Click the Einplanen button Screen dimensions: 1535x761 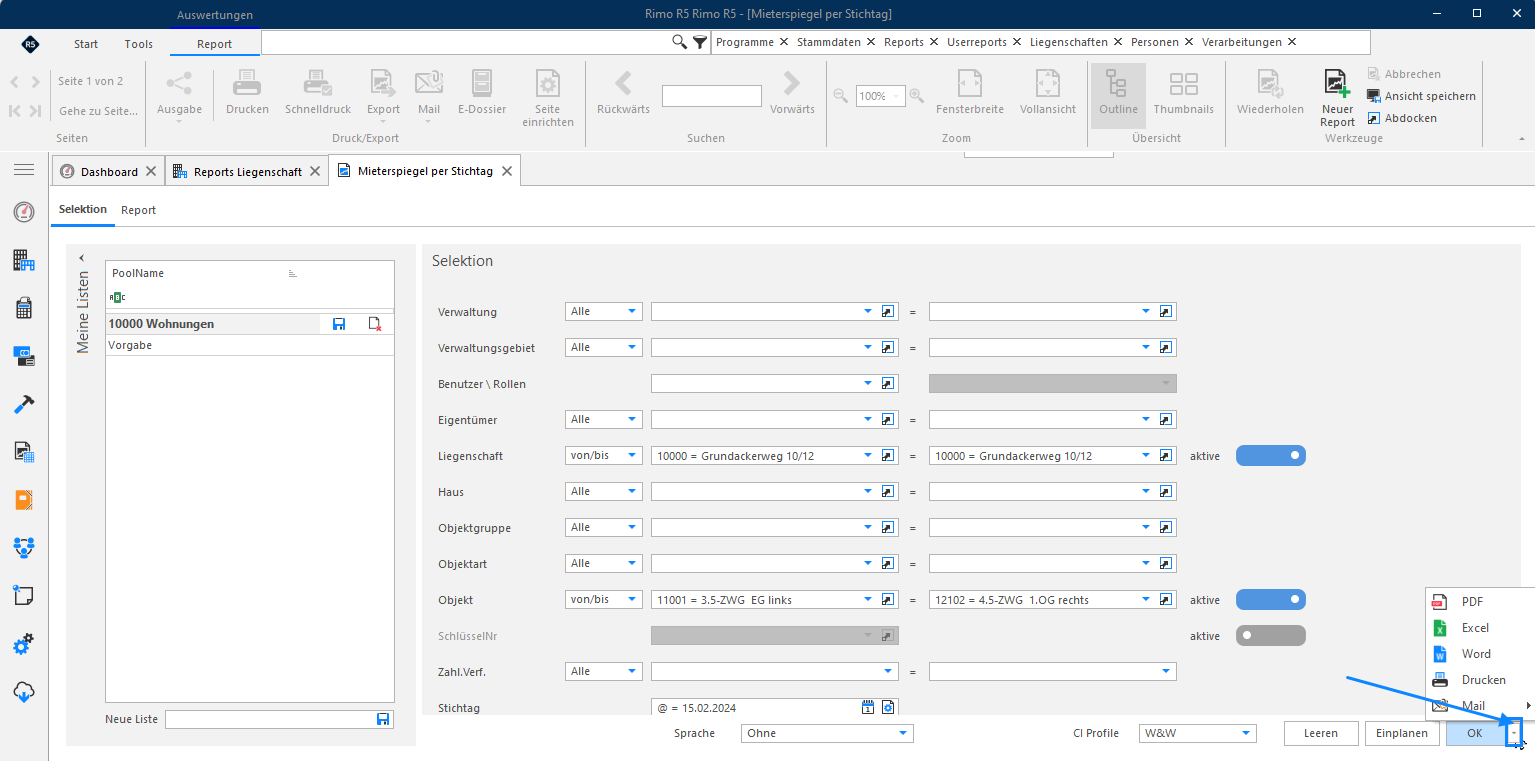1402,733
